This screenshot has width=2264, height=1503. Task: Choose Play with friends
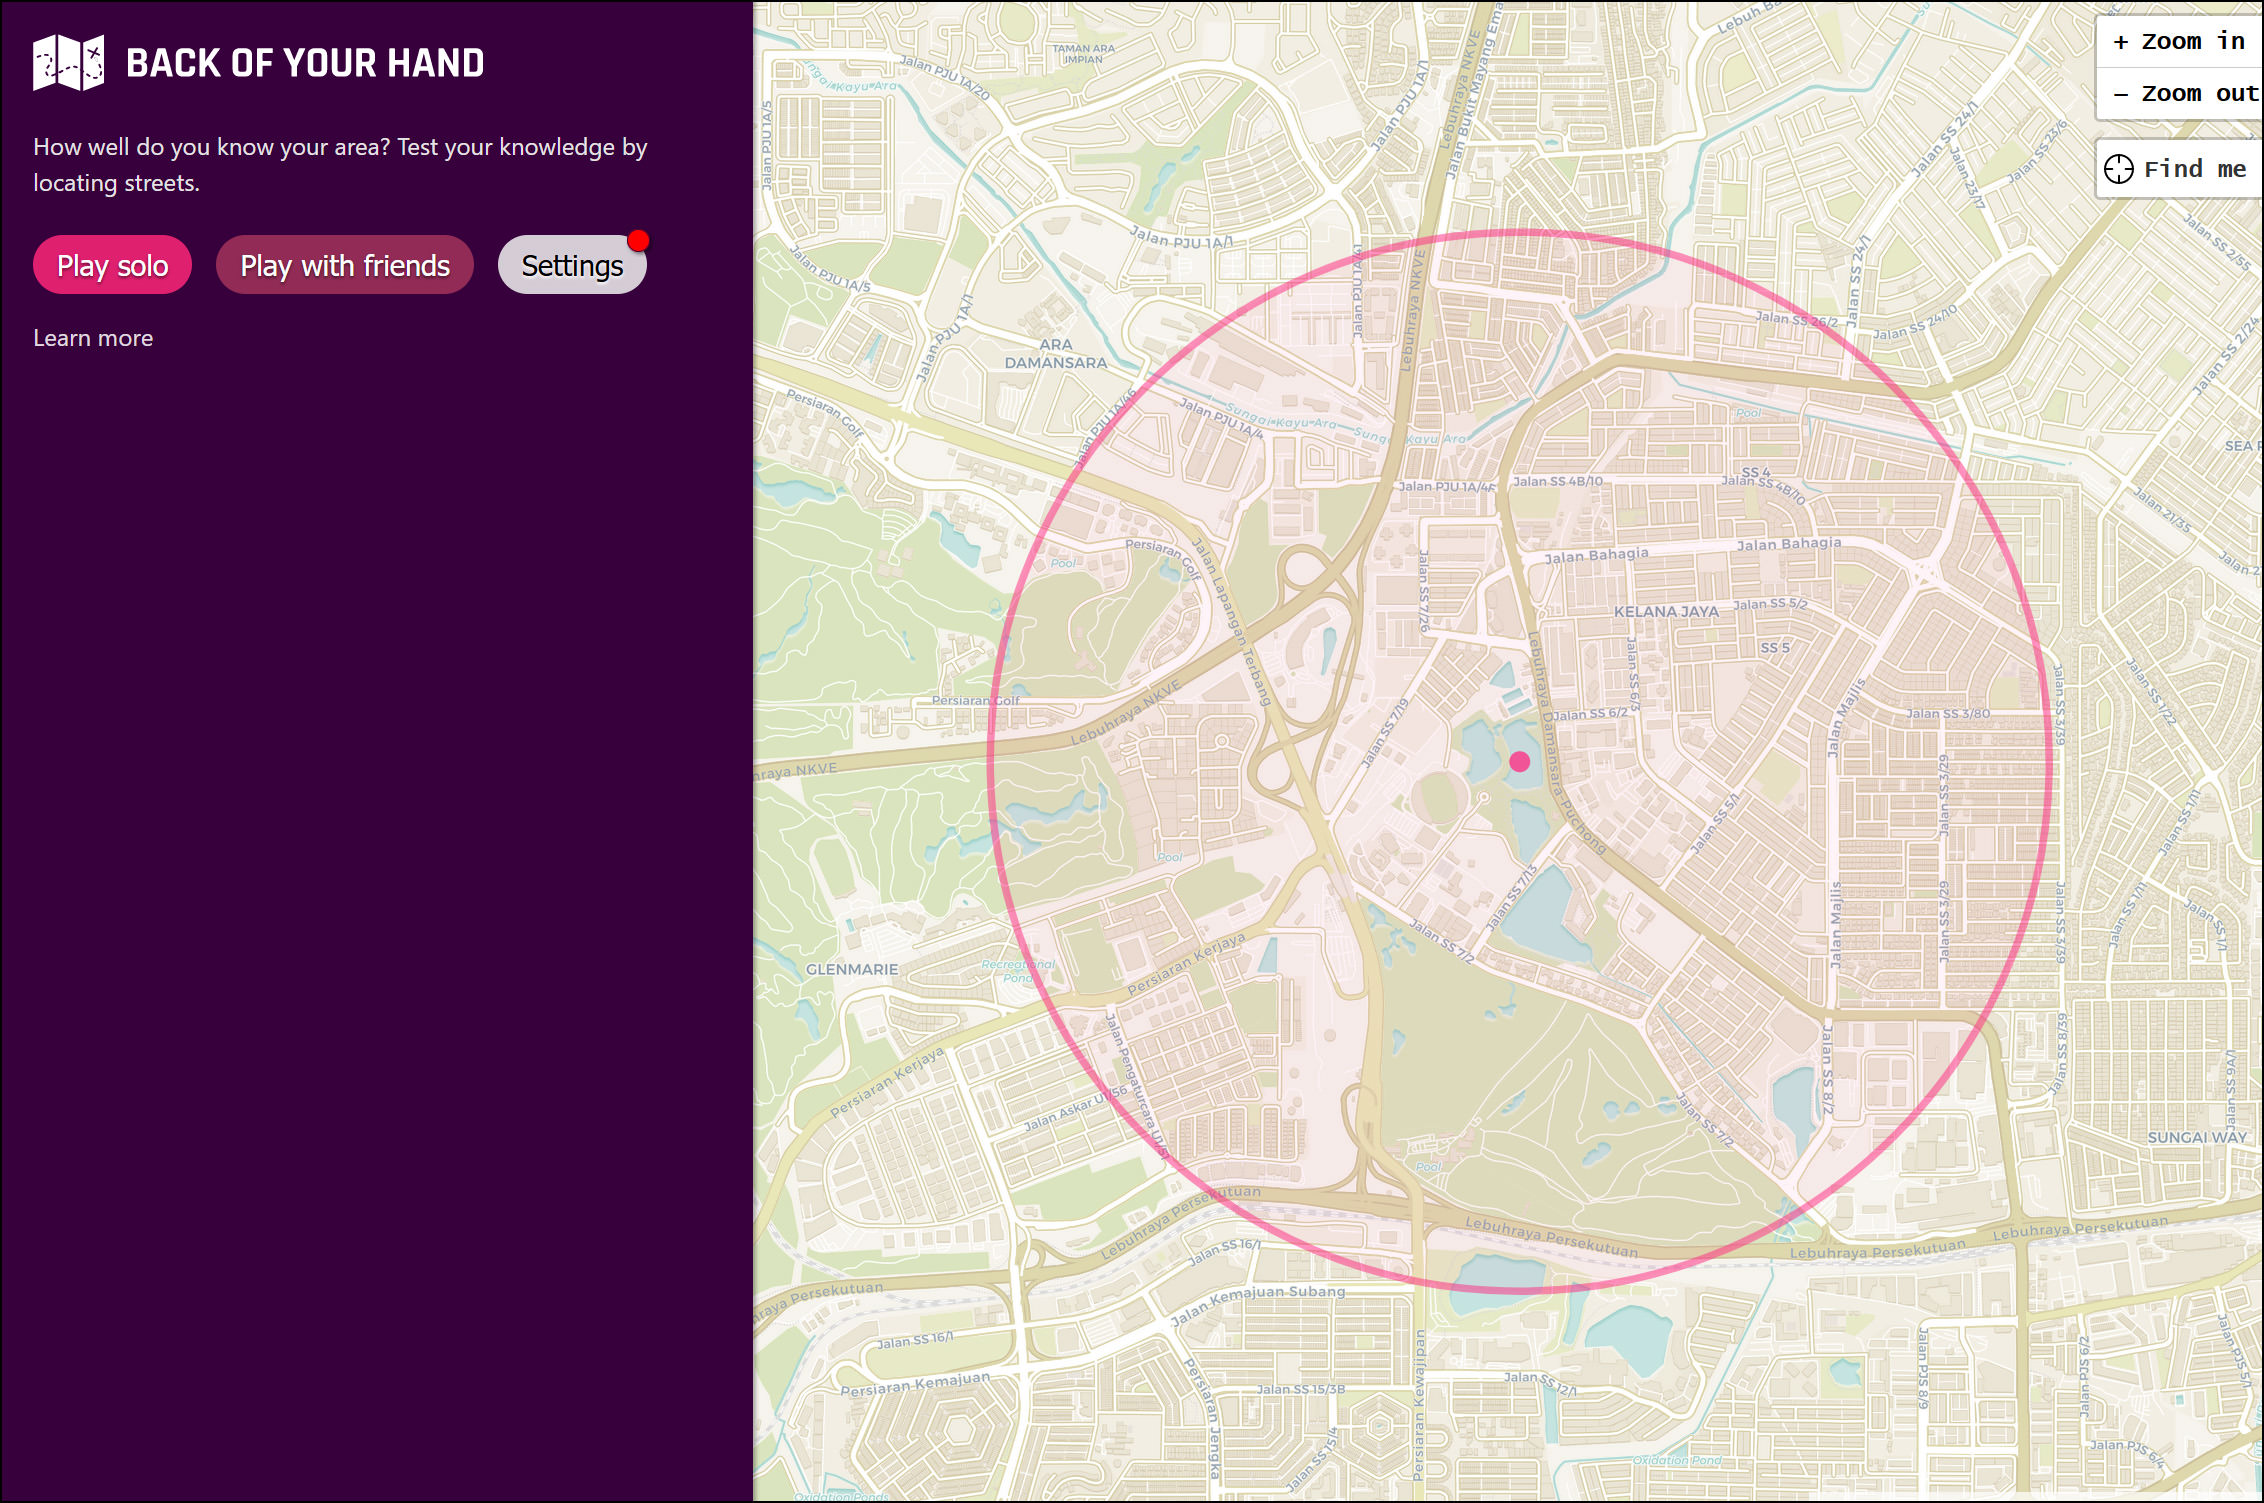tap(345, 265)
